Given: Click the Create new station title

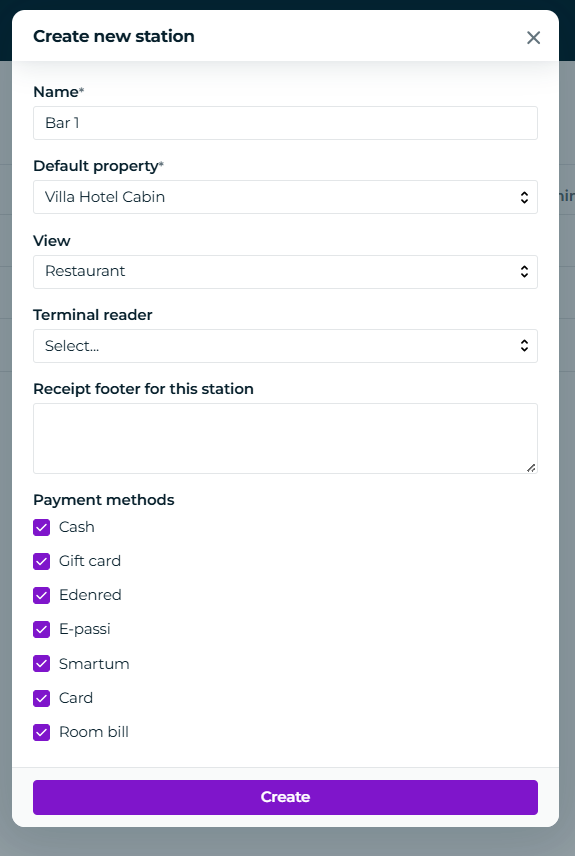Looking at the screenshot, I should [x=114, y=36].
